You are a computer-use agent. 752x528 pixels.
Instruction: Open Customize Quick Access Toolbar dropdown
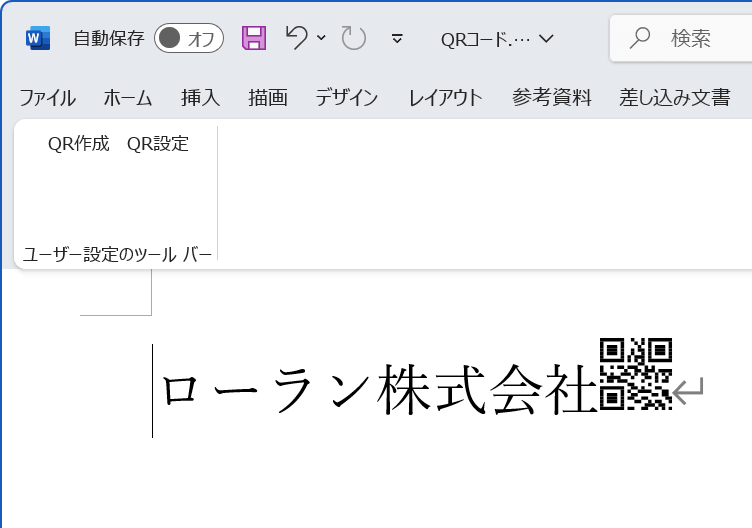click(x=397, y=38)
